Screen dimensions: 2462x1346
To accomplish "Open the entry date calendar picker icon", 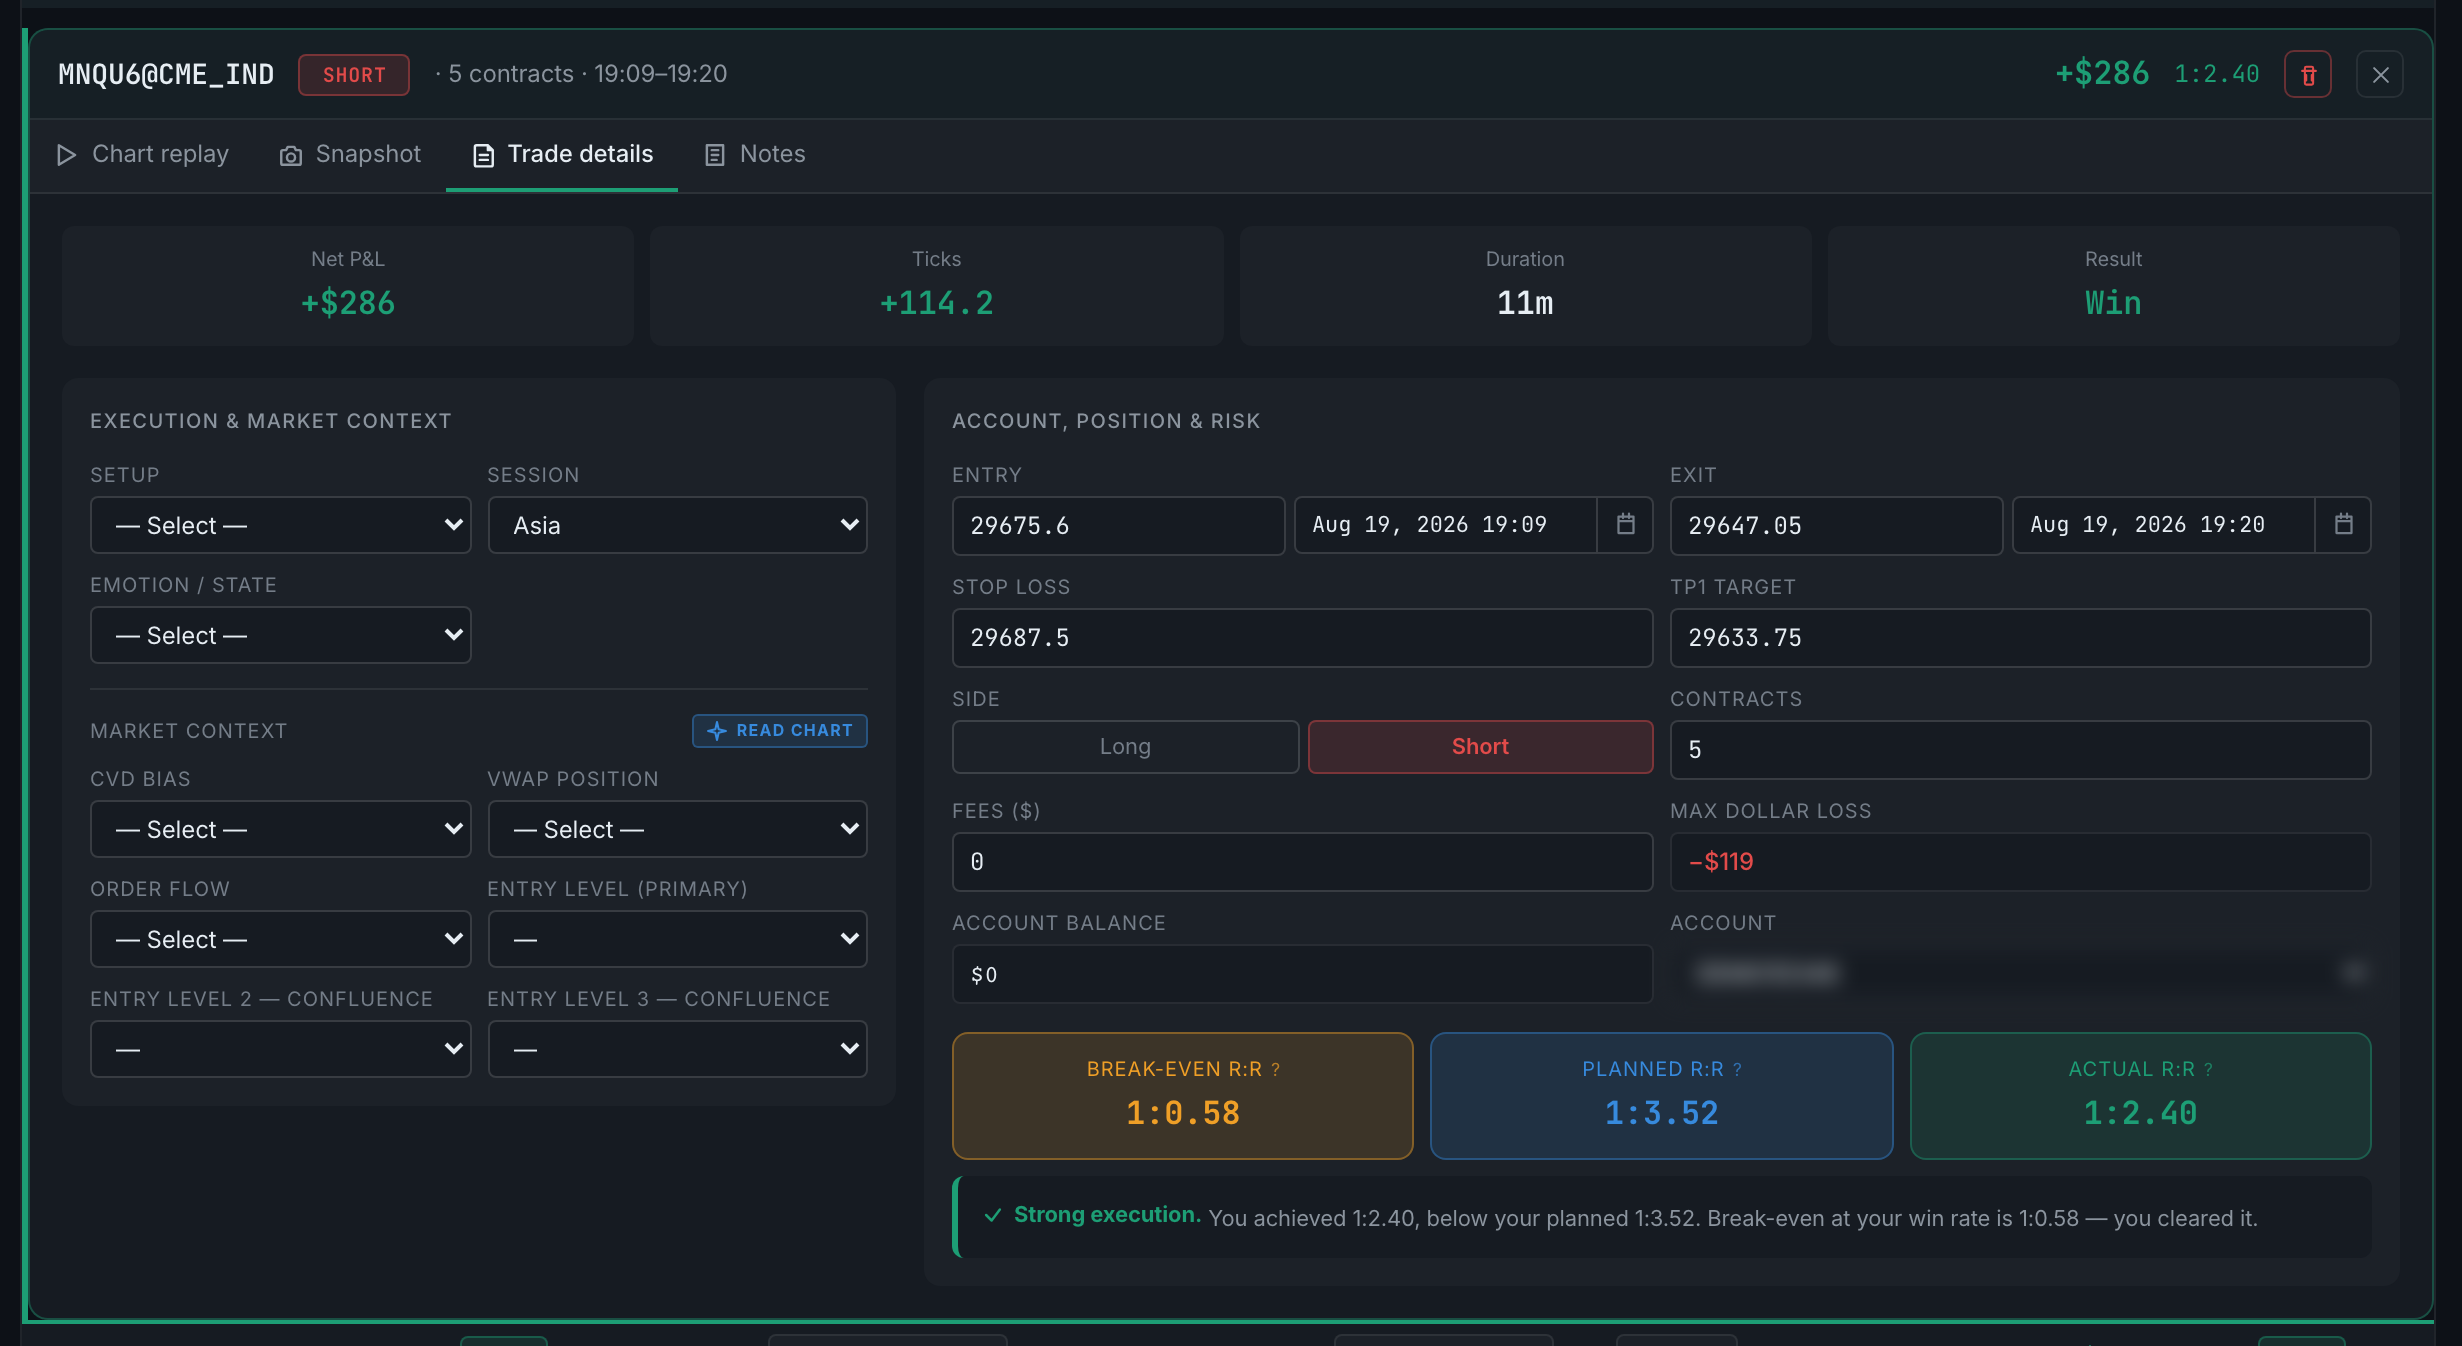I will pos(1626,524).
